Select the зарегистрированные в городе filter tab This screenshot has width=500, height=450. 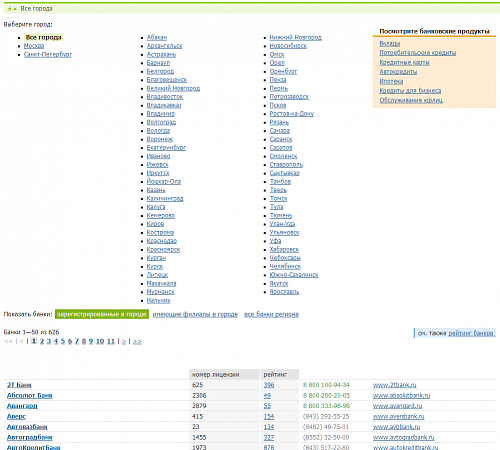point(102,314)
